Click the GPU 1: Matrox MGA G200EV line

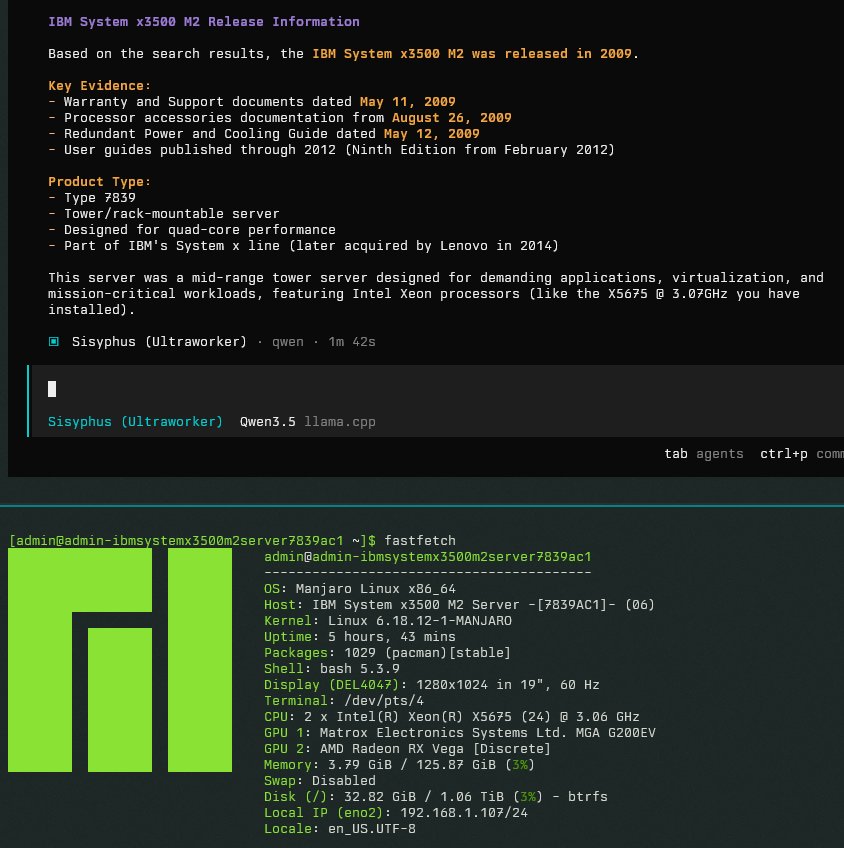point(460,733)
